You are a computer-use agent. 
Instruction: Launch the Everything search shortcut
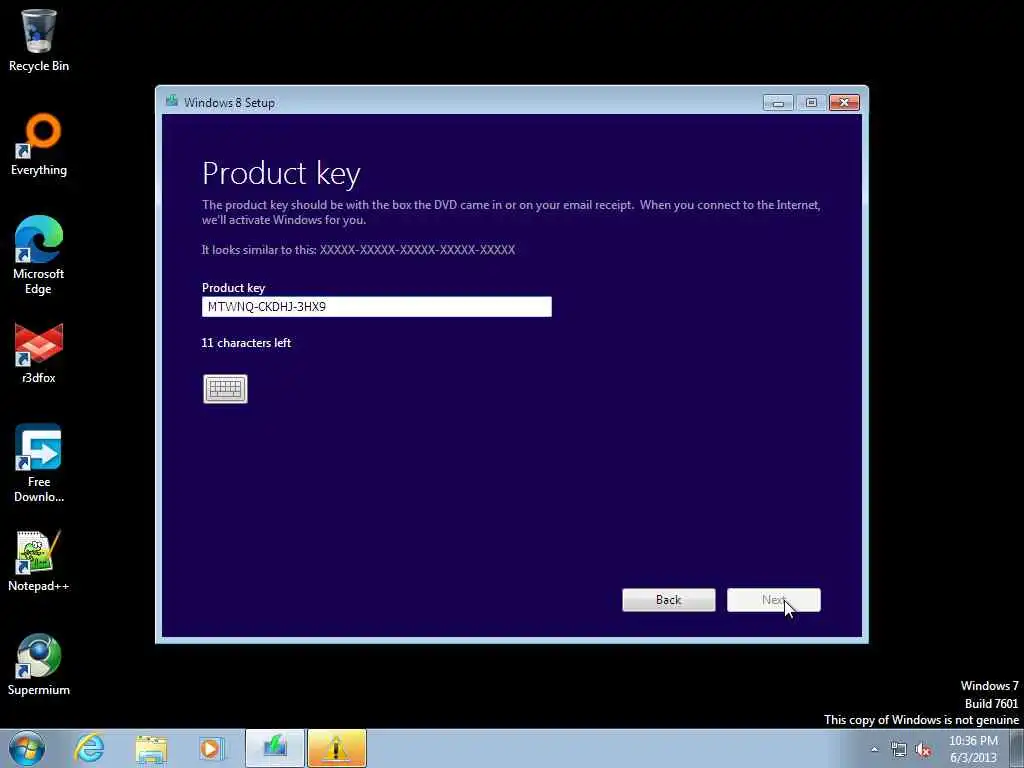pos(39,144)
